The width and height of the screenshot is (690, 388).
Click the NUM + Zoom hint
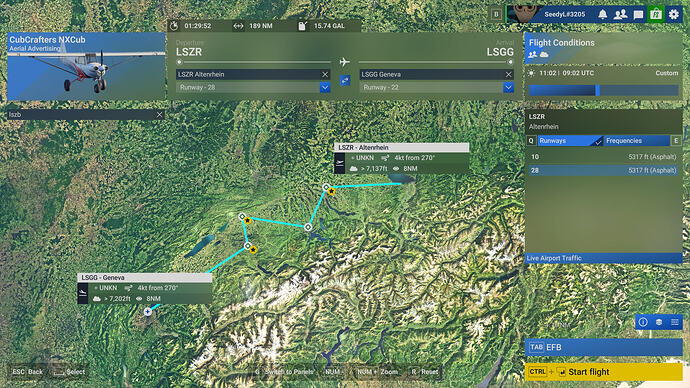377,372
